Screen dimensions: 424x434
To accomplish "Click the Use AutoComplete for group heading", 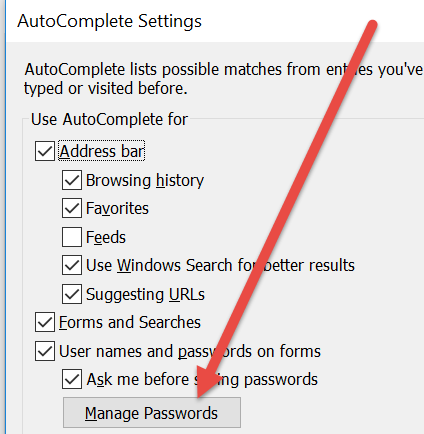I will tap(109, 119).
